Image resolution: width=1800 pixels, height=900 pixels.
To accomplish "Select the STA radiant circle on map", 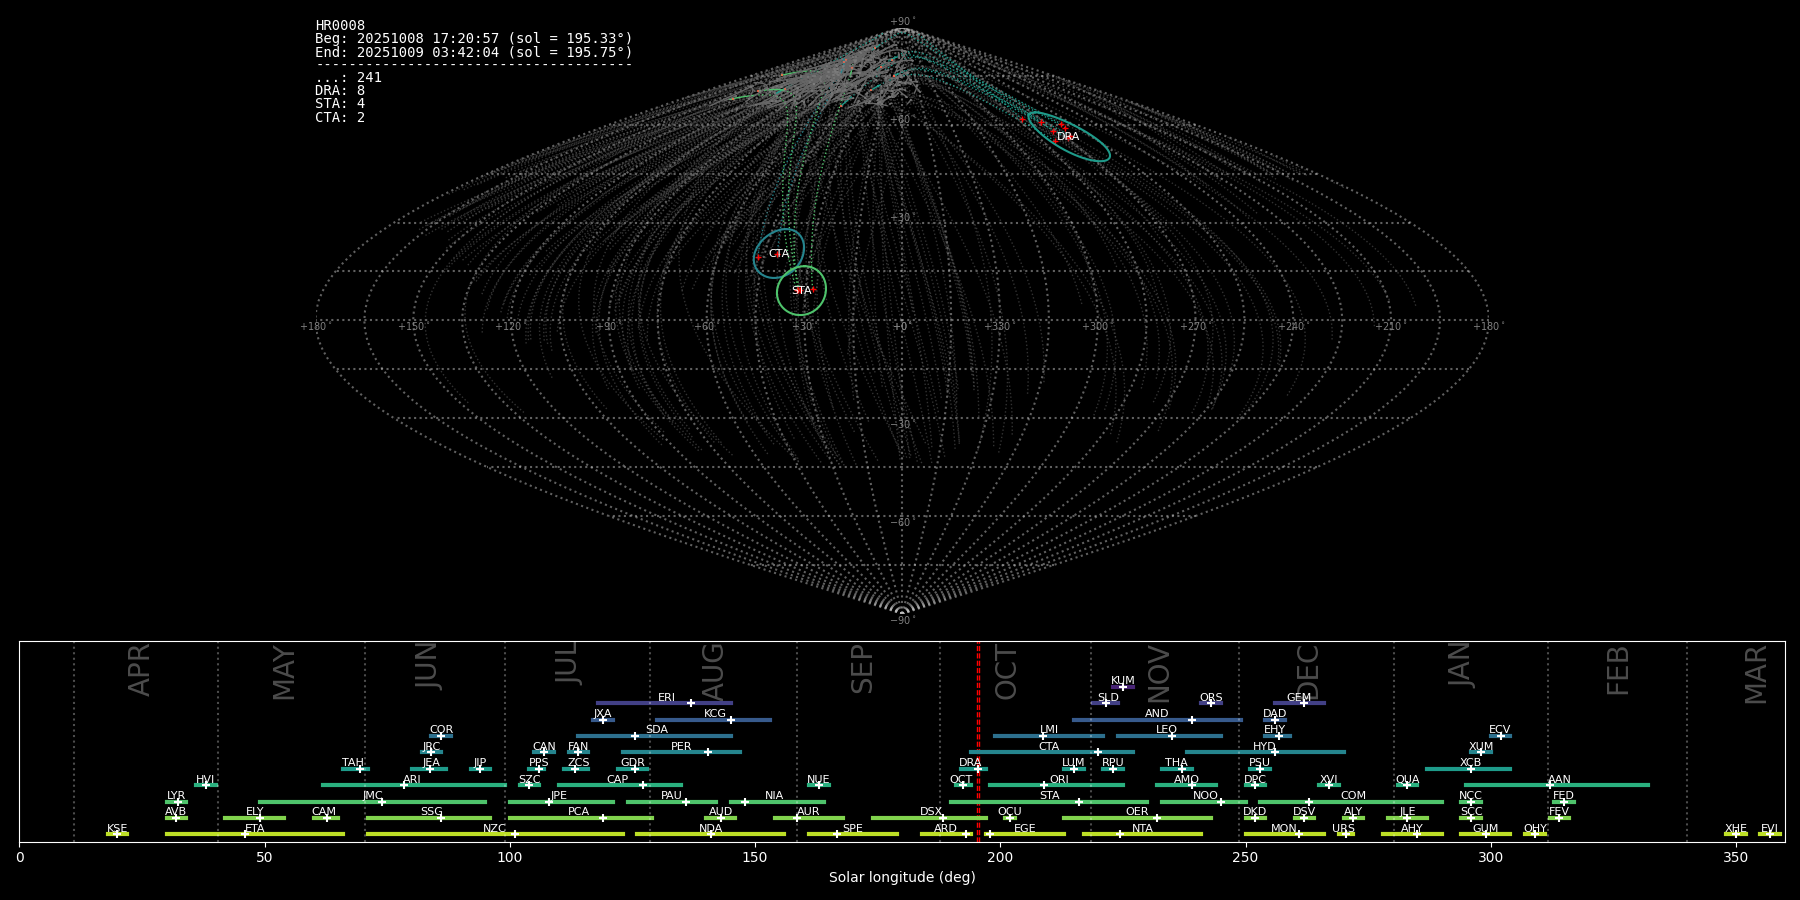I will point(801,291).
